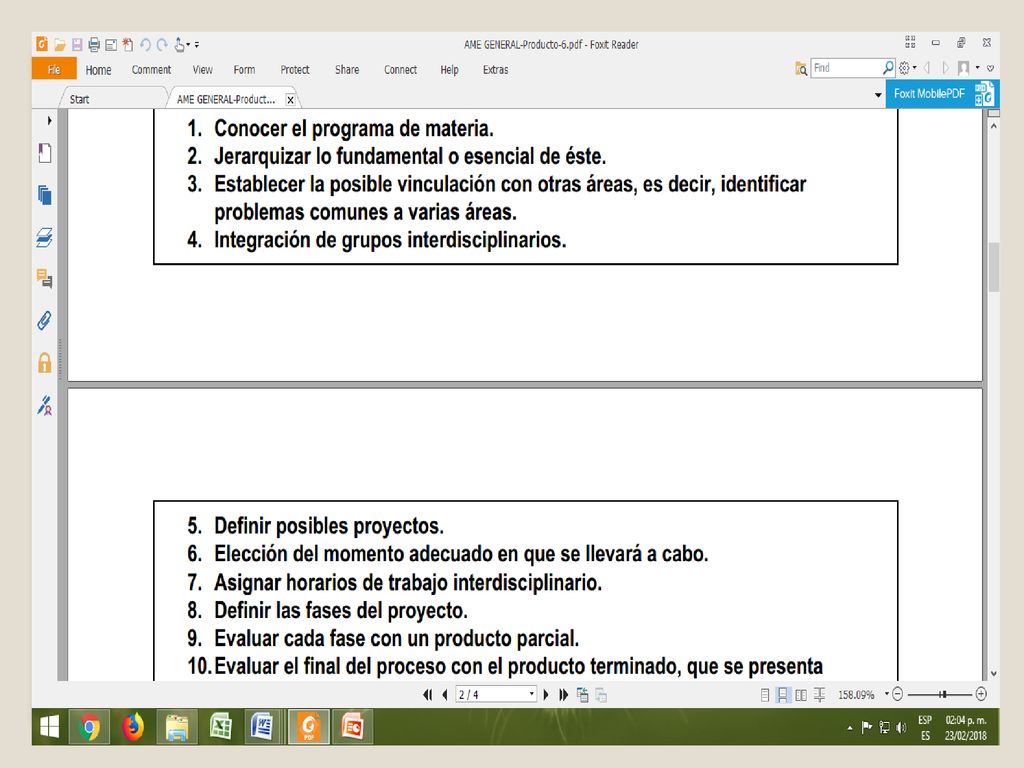Image resolution: width=1024 pixels, height=768 pixels.
Task: Go to last page button
Action: (564, 695)
